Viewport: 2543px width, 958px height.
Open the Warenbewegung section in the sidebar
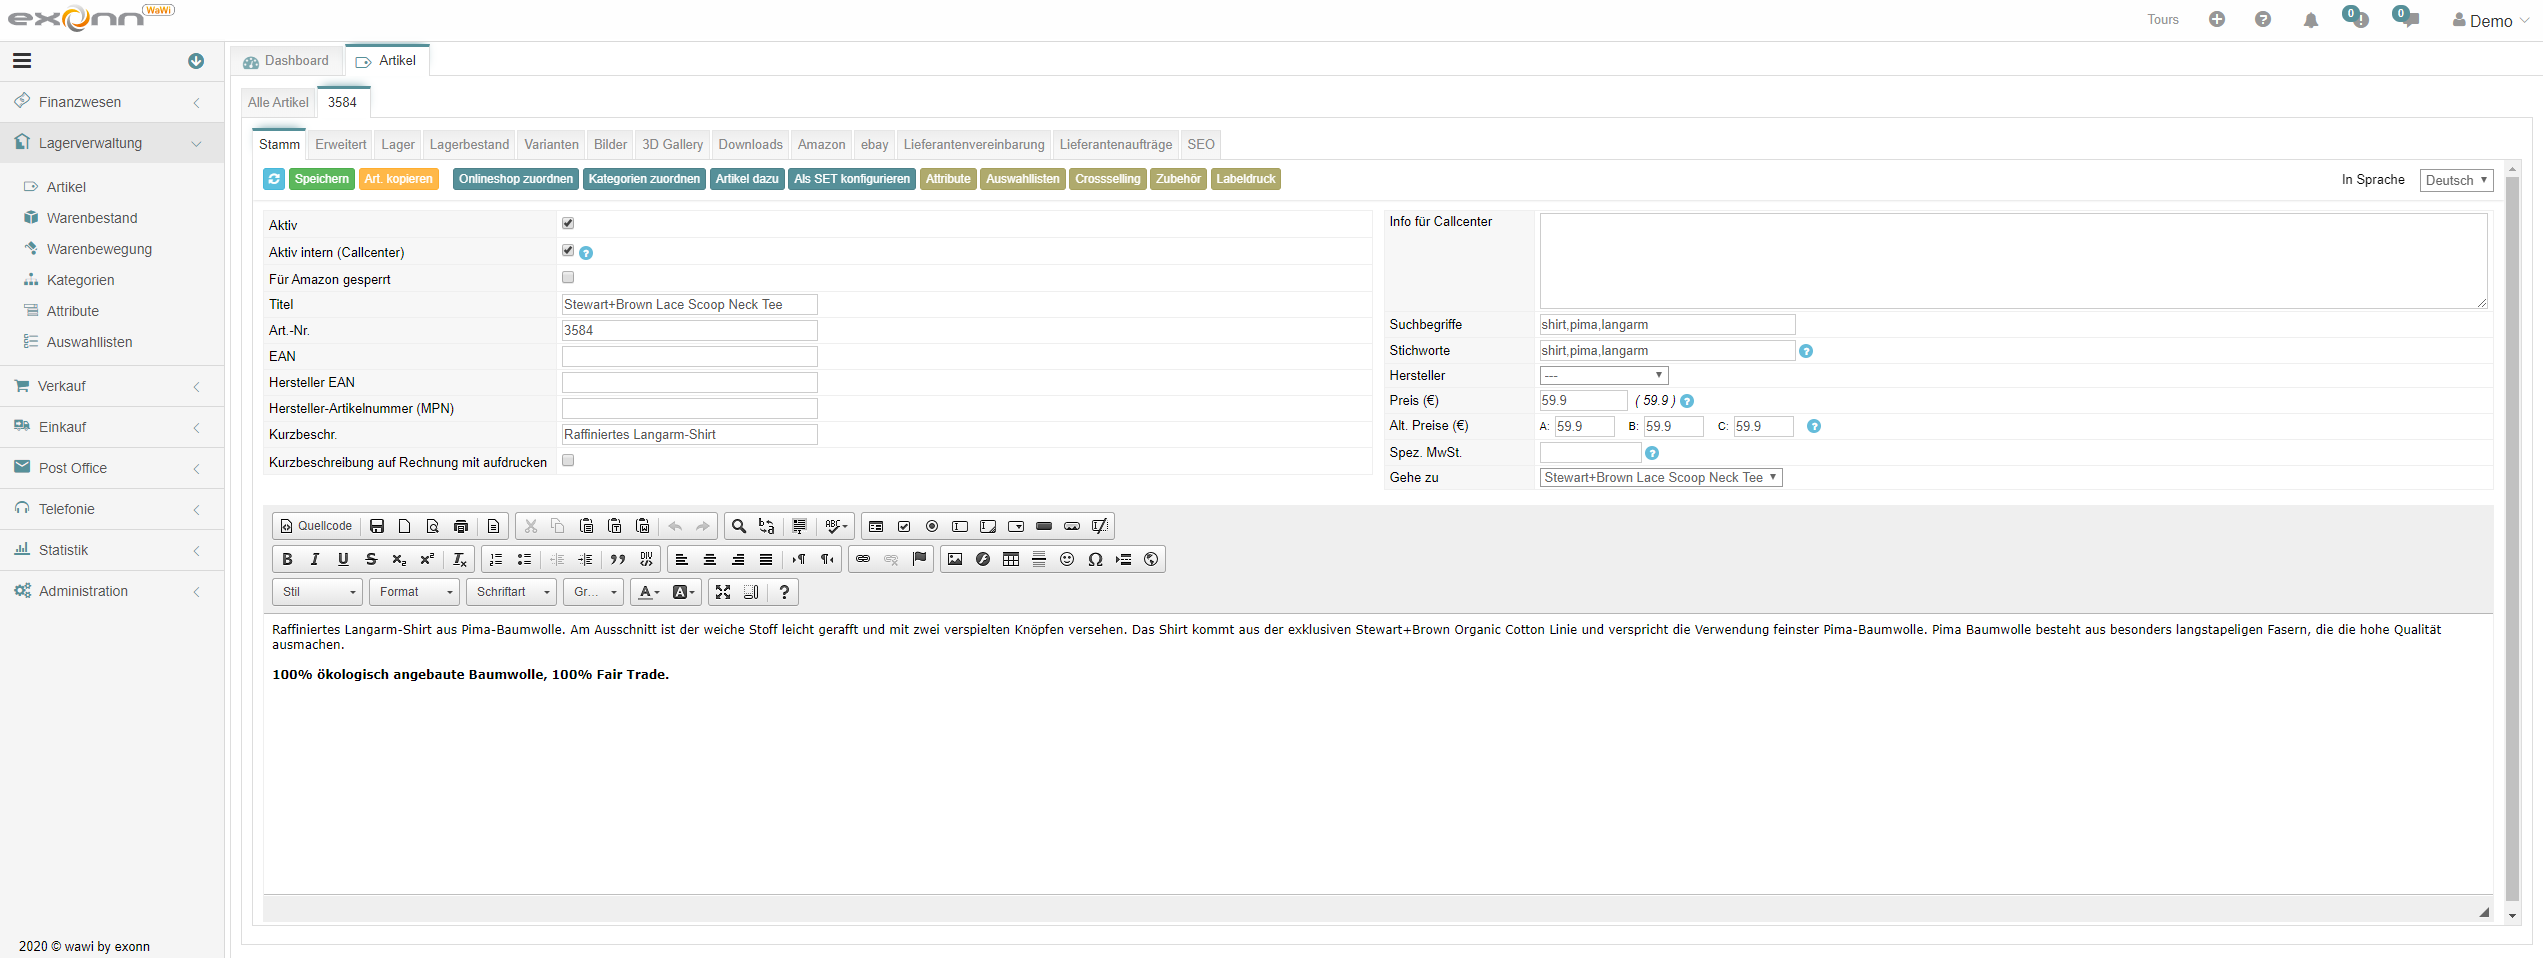100,248
